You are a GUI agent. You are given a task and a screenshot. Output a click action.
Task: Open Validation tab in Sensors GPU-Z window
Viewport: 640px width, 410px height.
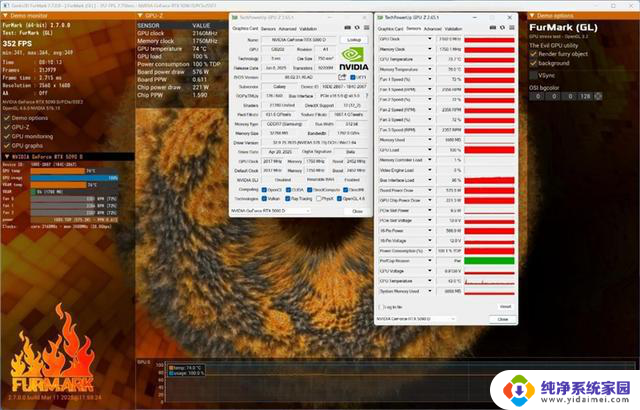(x=453, y=29)
